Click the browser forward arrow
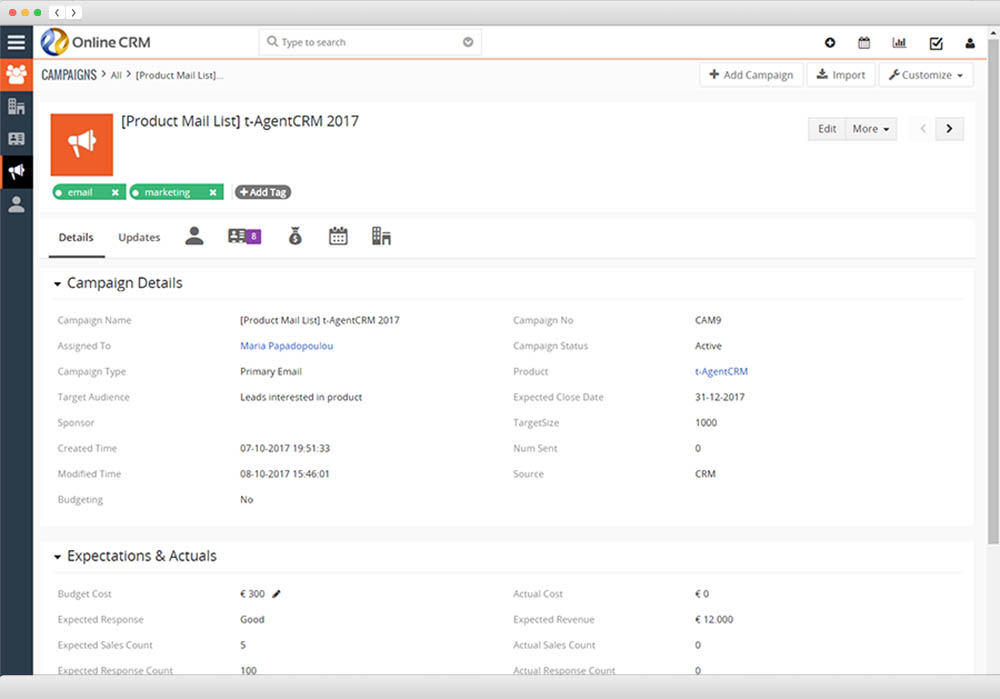Viewport: 1000px width, 699px height. [x=73, y=12]
